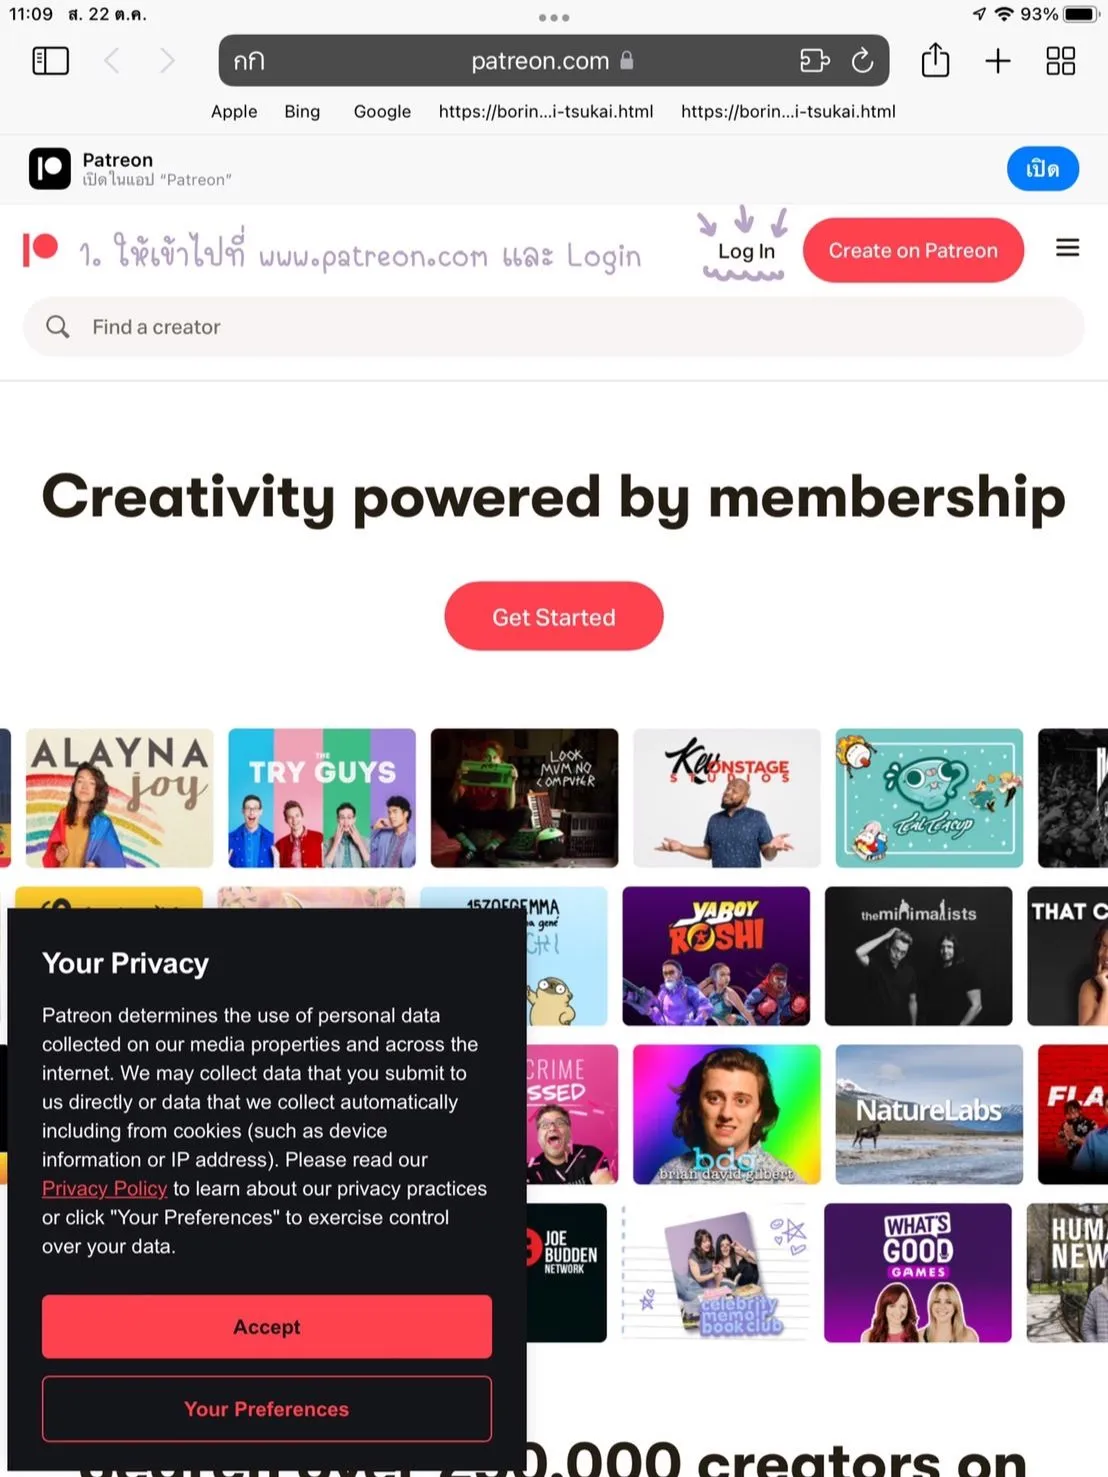This screenshot has width=1108, height=1477.
Task: Open the reader format menu in address bar
Action: tap(249, 61)
